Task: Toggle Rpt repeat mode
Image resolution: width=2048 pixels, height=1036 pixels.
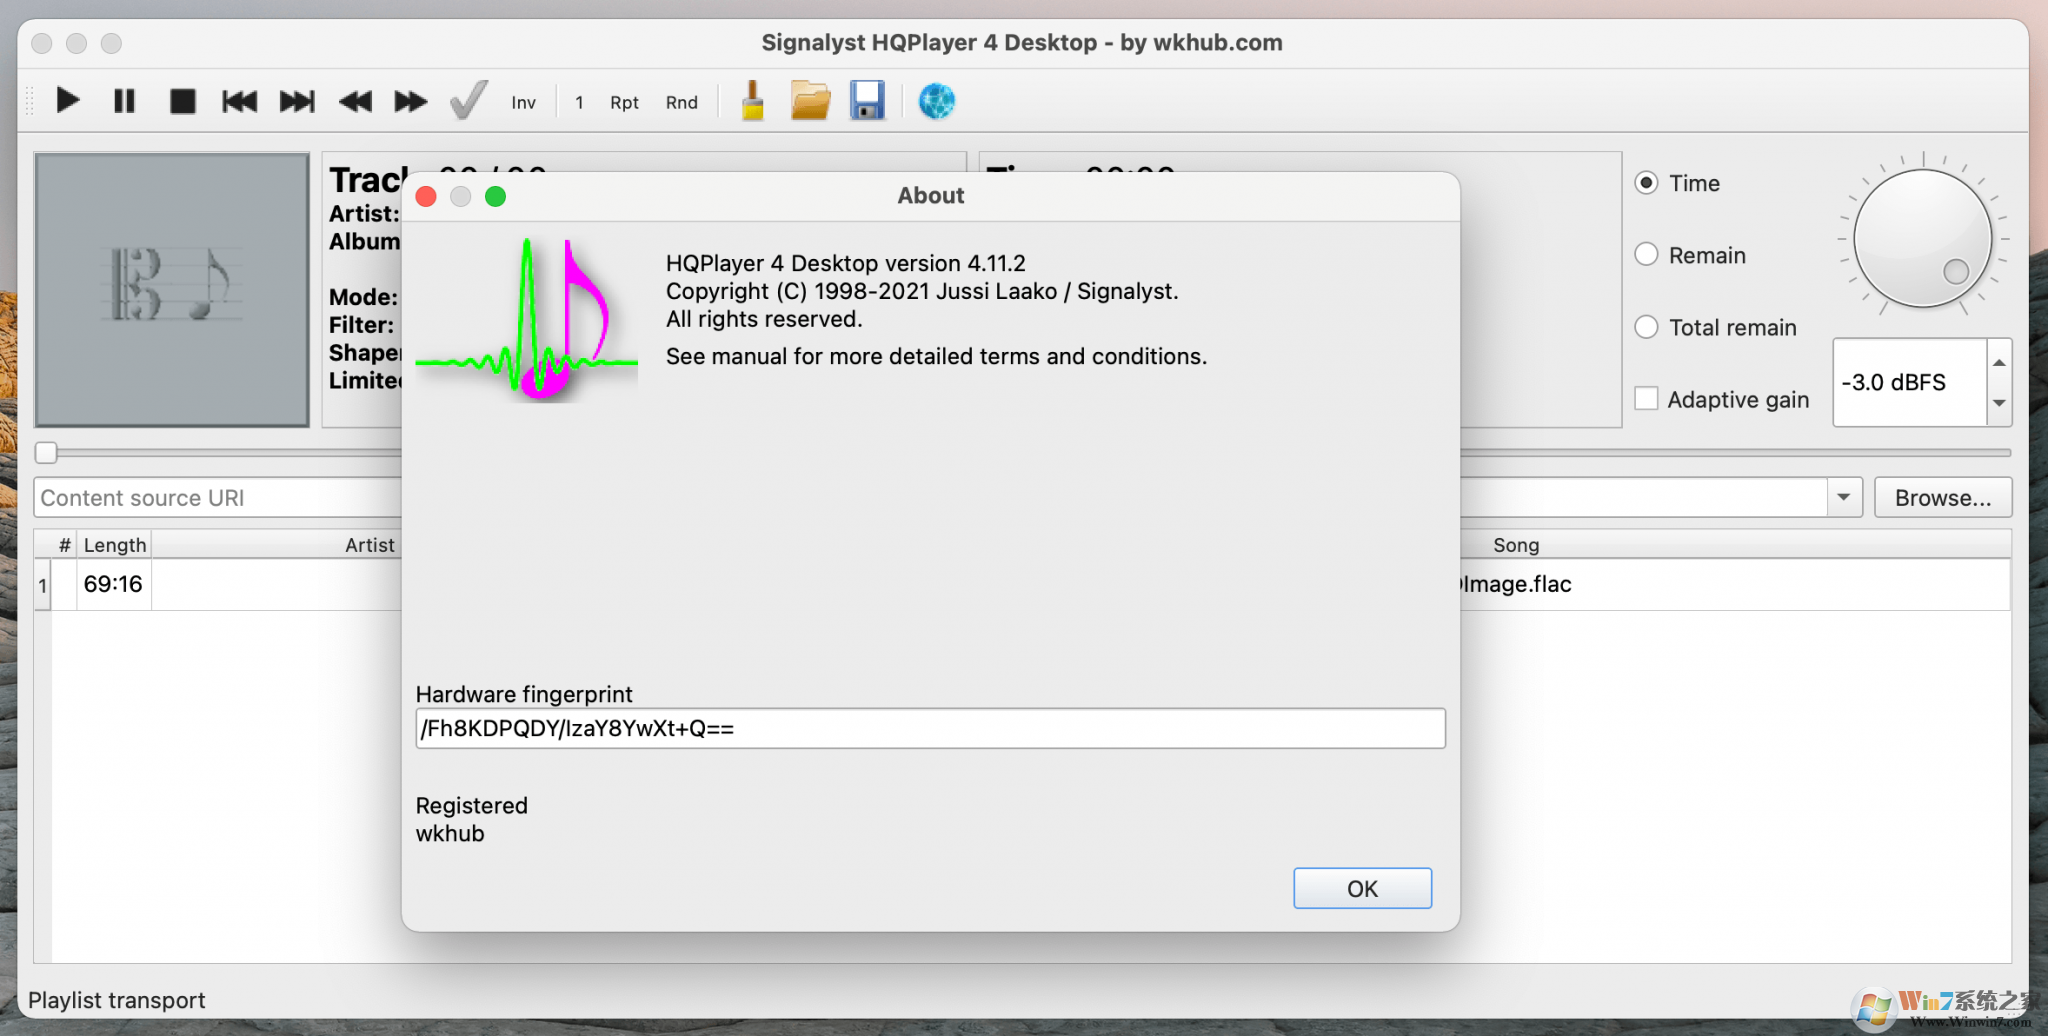Action: point(624,101)
